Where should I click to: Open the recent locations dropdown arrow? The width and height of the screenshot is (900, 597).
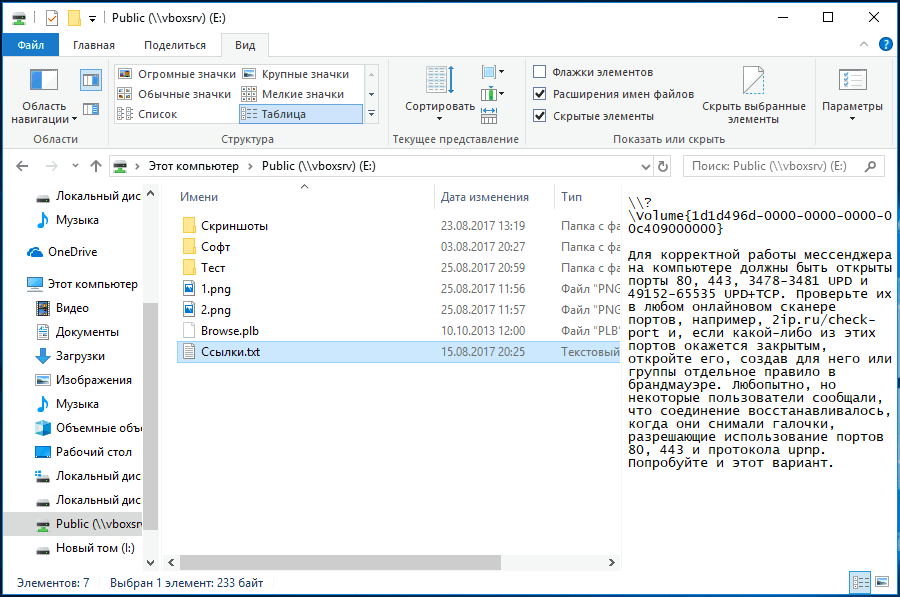[x=74, y=166]
